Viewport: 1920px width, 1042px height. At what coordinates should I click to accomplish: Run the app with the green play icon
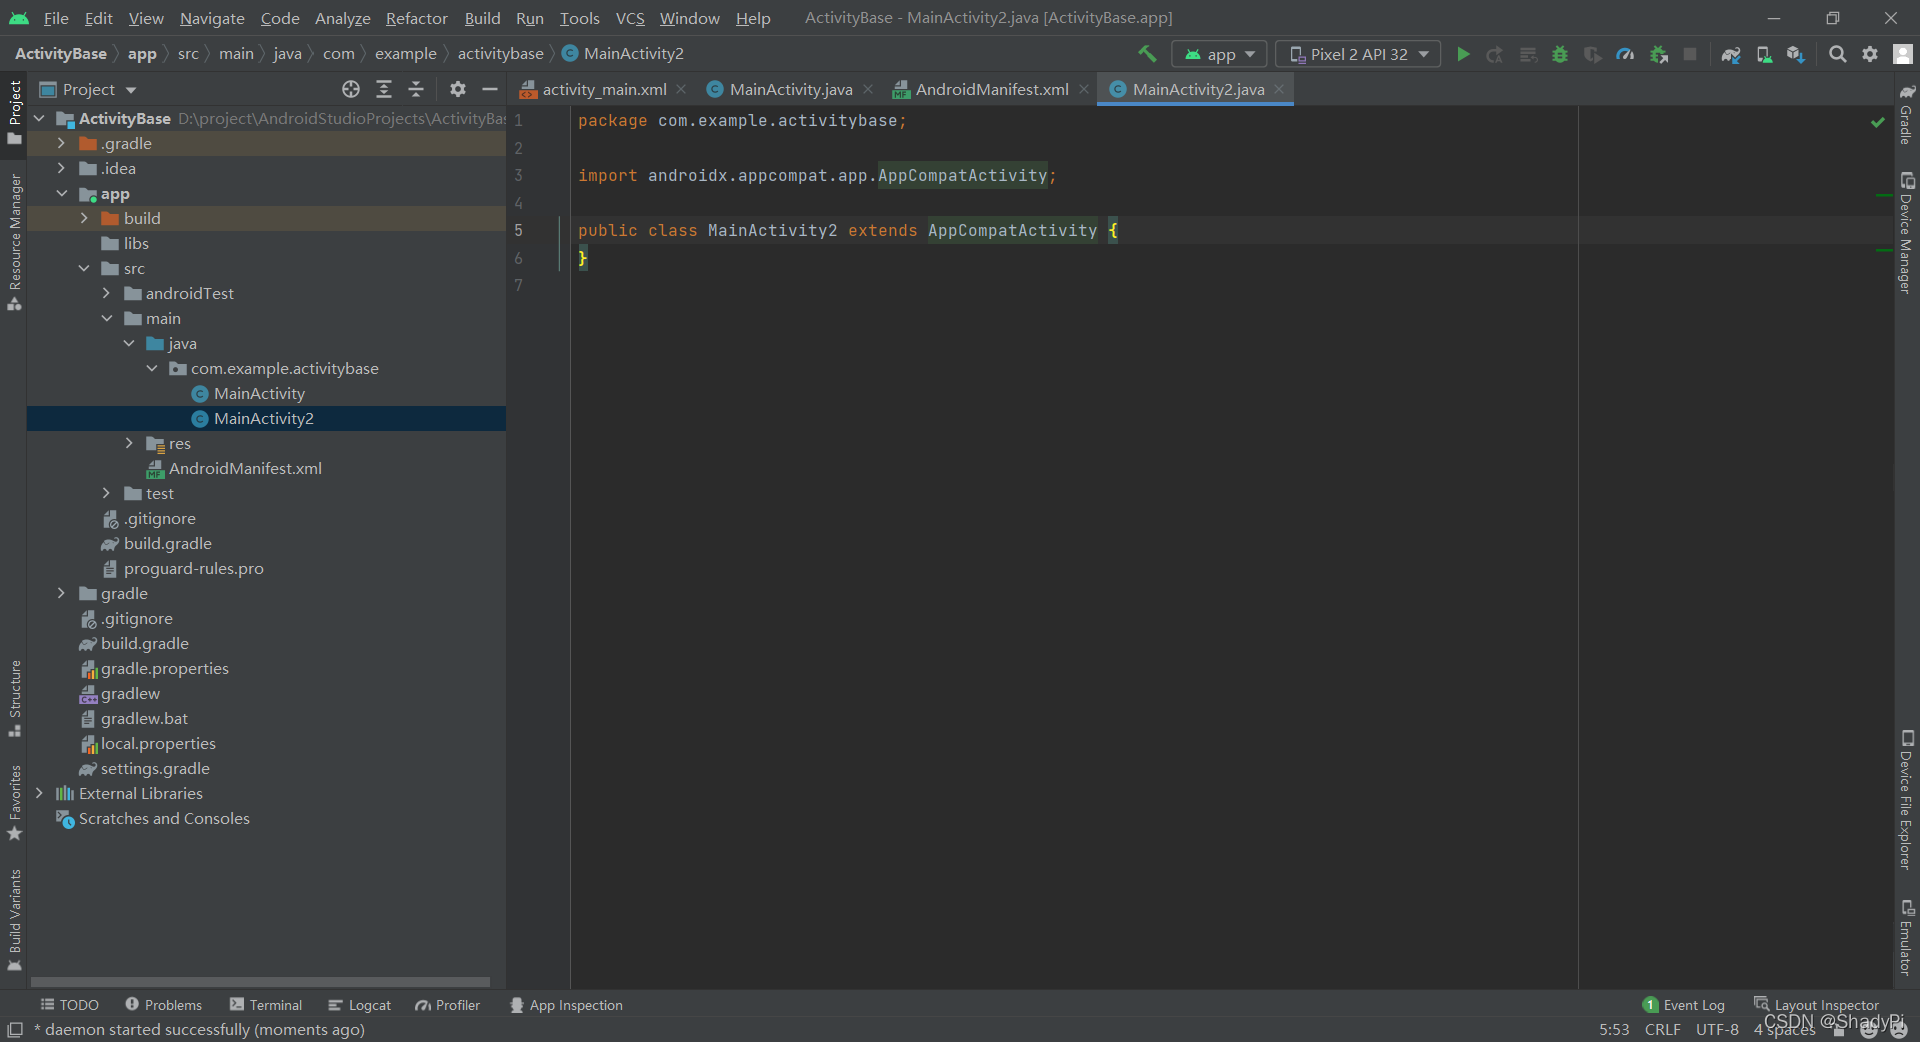(1463, 54)
